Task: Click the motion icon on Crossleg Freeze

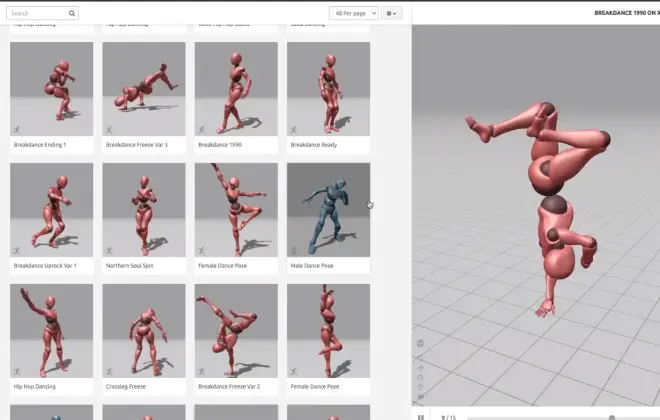Action: point(109,372)
